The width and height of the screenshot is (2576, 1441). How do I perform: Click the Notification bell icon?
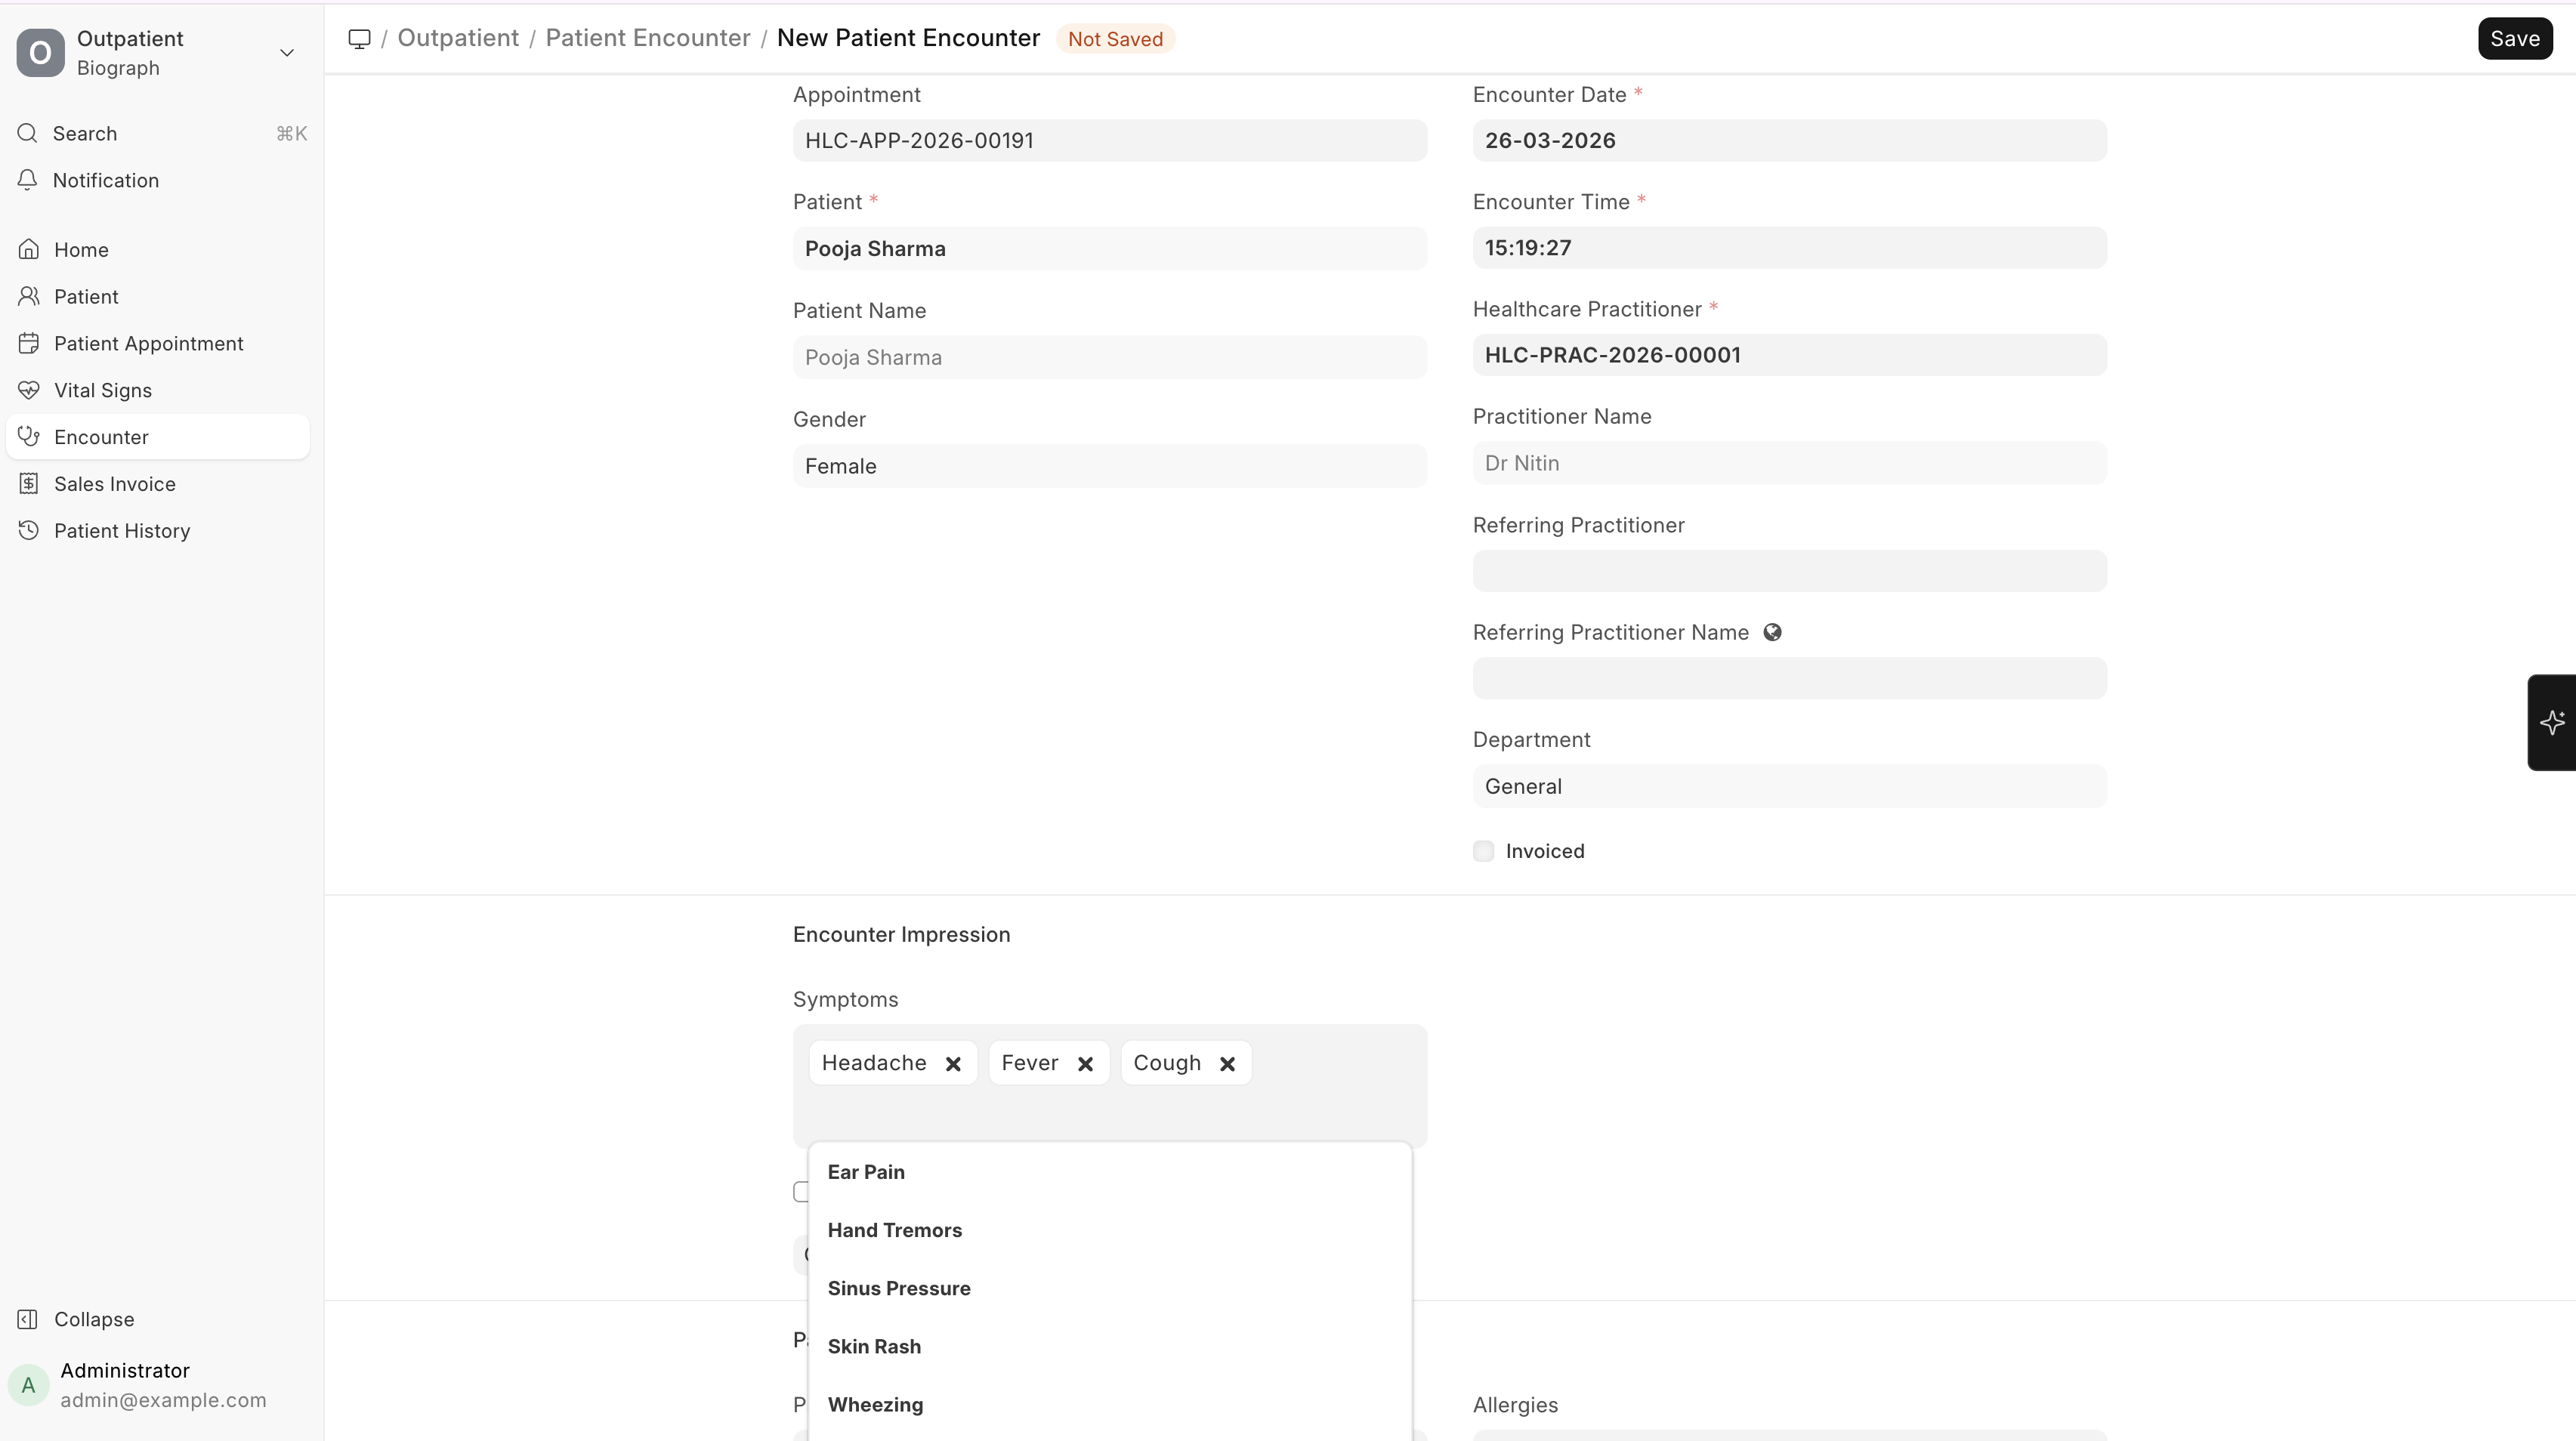pos(28,181)
